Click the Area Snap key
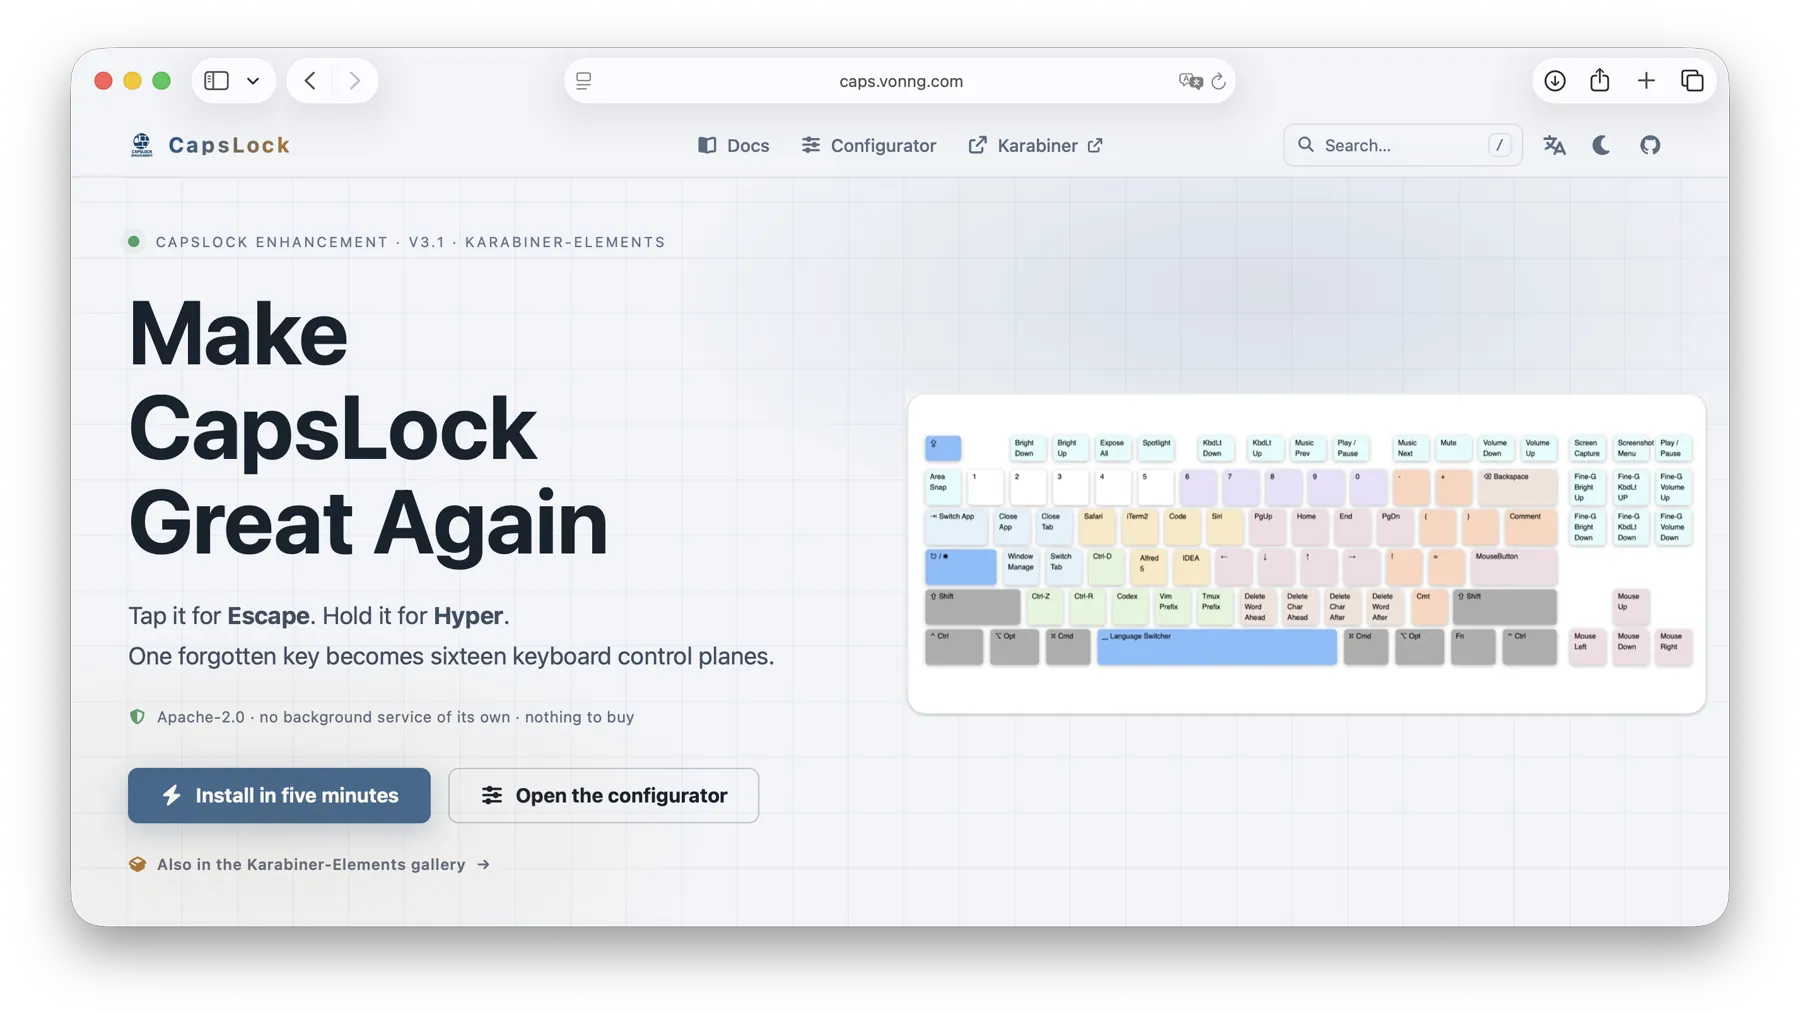1800x1013 pixels. tap(943, 487)
